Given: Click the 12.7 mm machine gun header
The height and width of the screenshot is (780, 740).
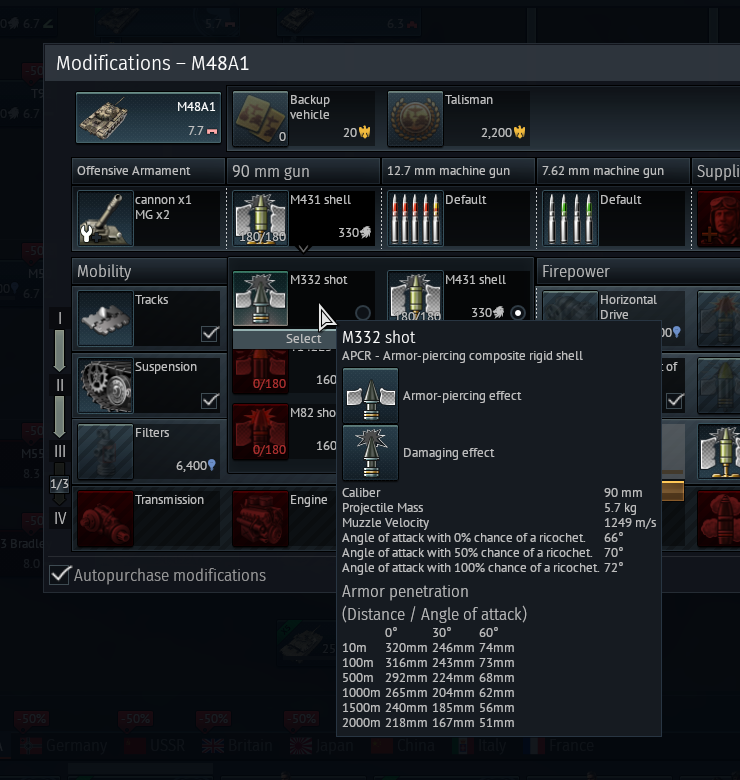Looking at the screenshot, I should [x=458, y=171].
